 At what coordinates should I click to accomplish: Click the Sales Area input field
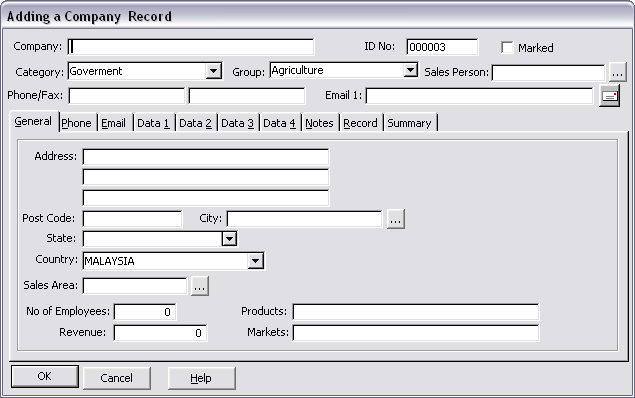tap(135, 286)
